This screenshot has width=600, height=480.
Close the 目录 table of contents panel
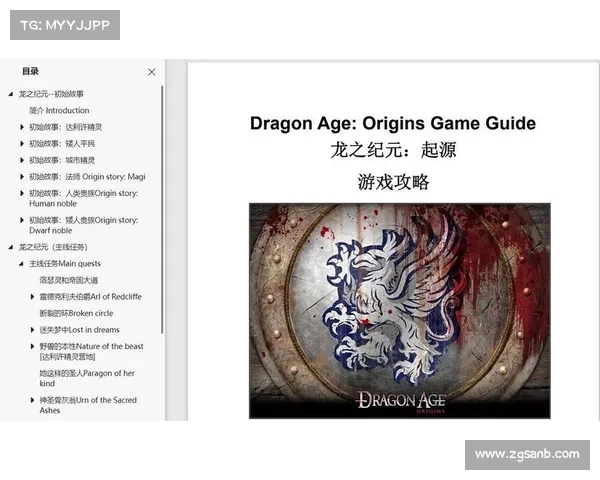[x=152, y=72]
